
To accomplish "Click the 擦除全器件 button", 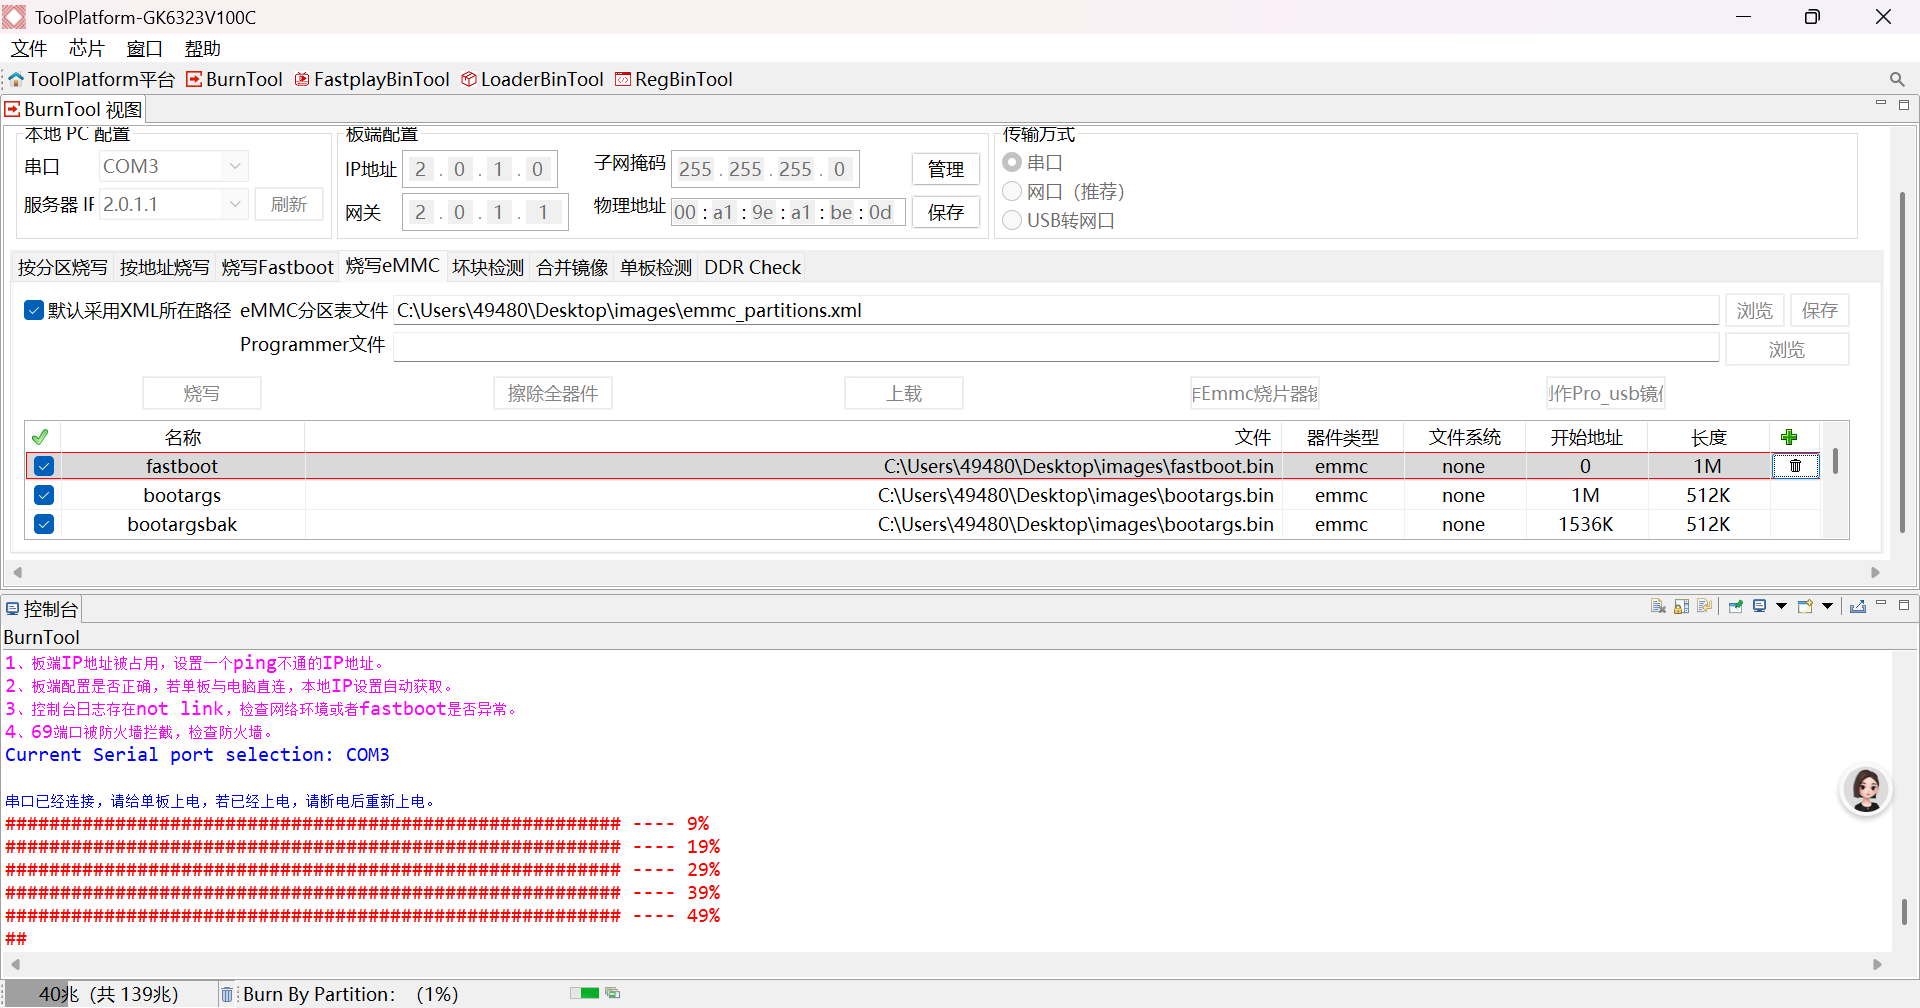I will pyautogui.click(x=552, y=392).
